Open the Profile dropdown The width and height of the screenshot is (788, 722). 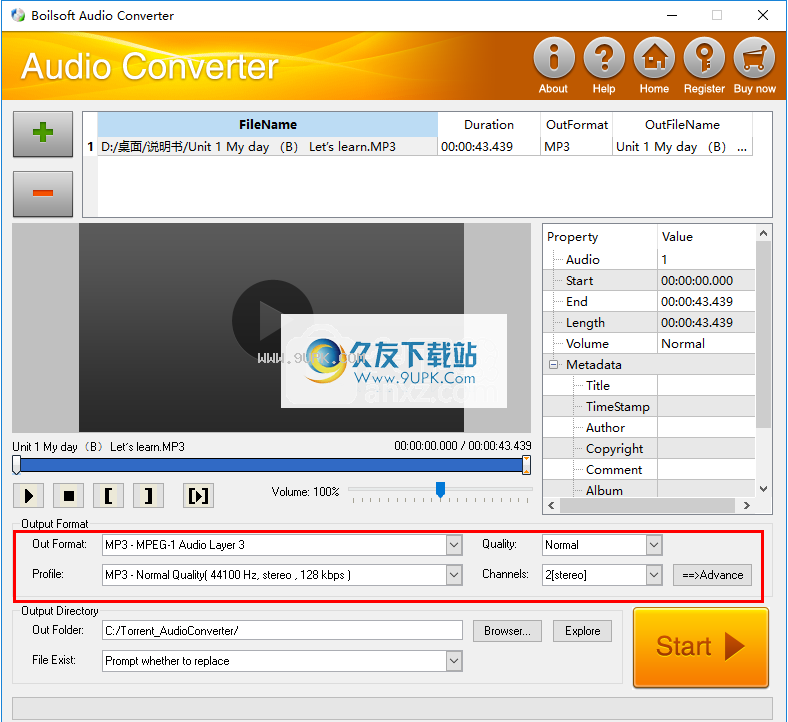tap(454, 575)
